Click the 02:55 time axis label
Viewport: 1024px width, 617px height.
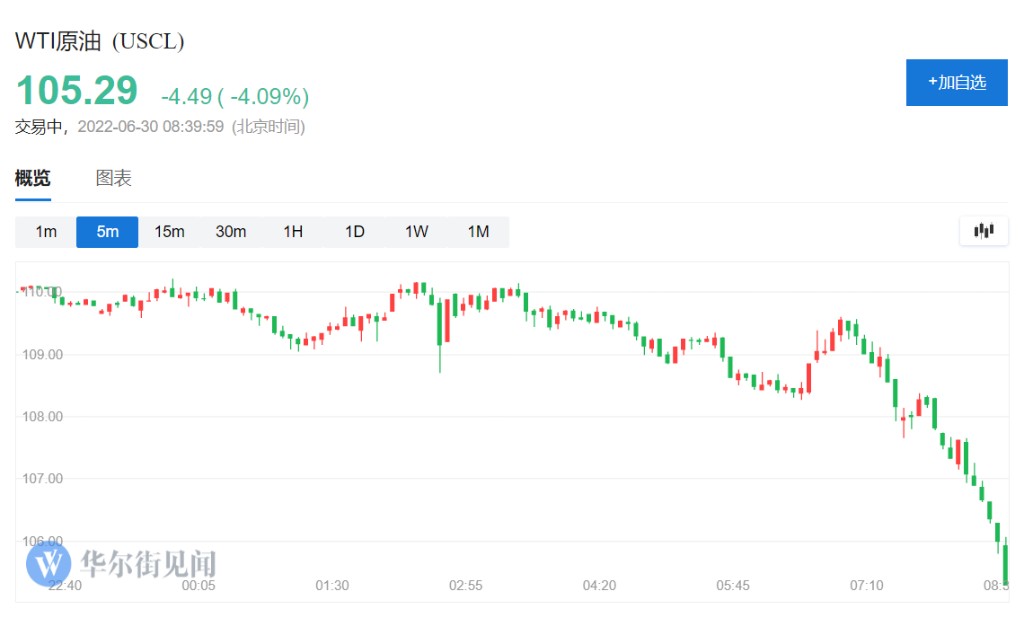click(x=465, y=585)
